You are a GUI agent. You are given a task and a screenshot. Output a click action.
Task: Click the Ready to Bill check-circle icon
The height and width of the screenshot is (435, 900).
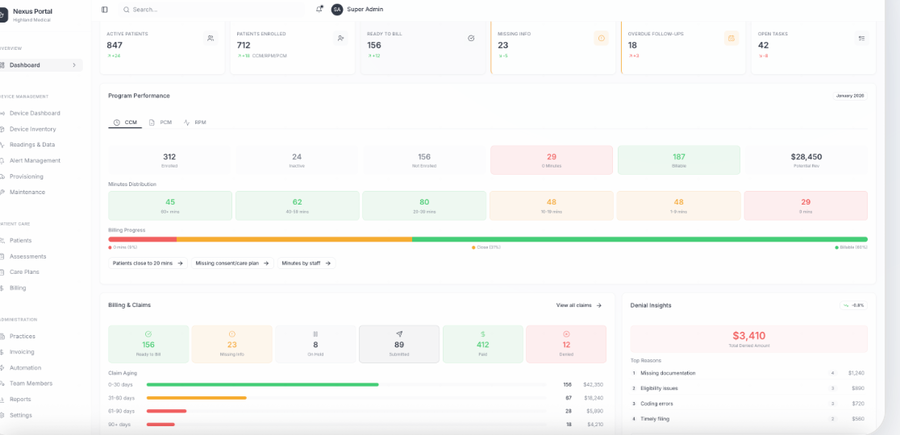pos(471,38)
